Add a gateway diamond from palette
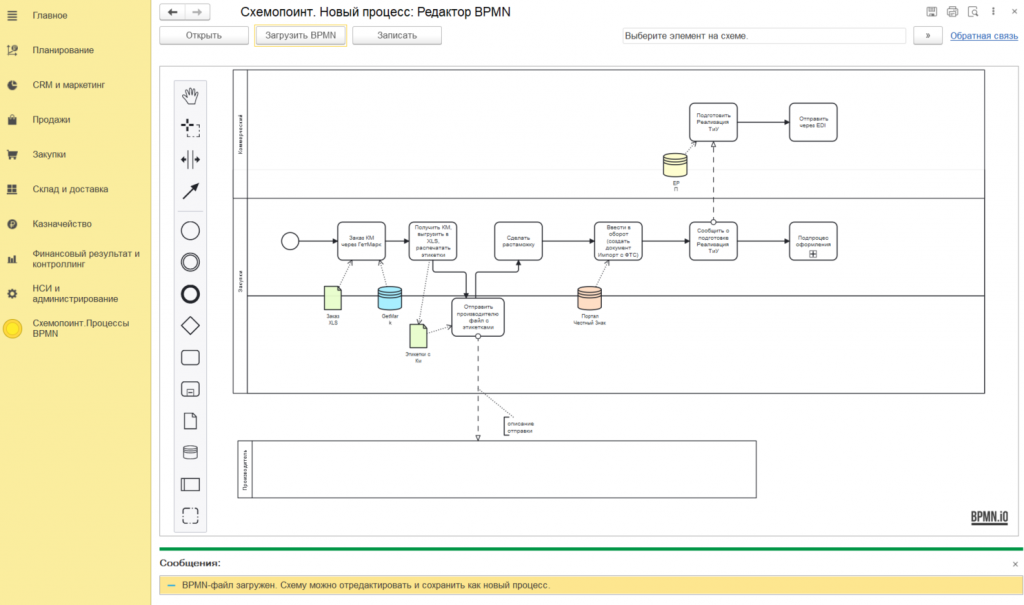Image resolution: width=1024 pixels, height=605 pixels. pos(190,325)
